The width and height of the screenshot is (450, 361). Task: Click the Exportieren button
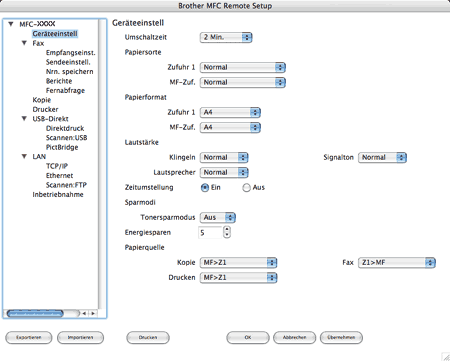(29, 337)
